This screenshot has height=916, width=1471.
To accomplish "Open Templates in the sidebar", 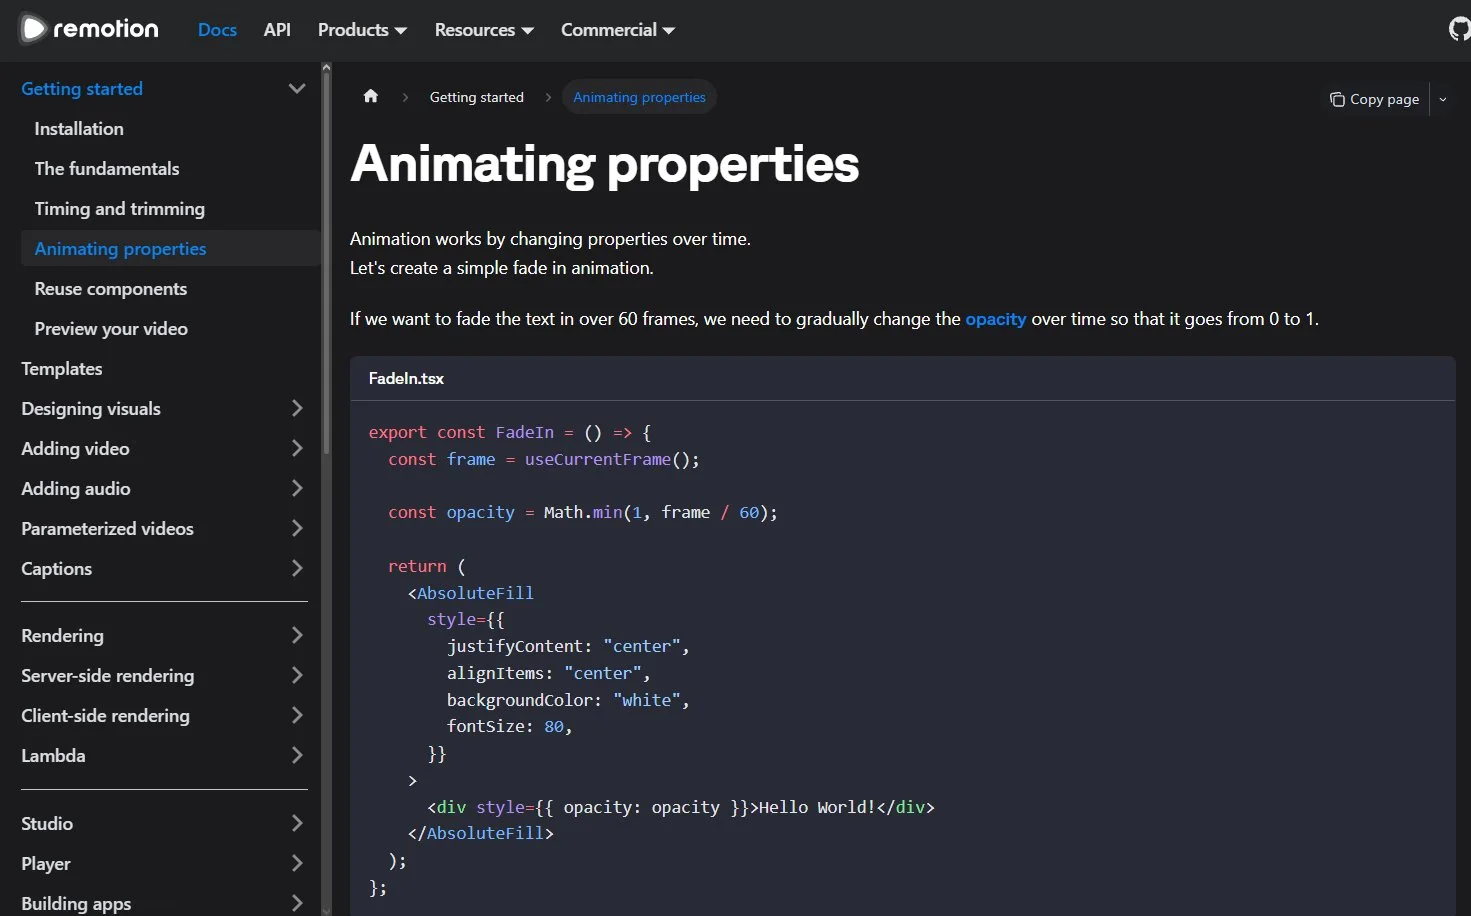I will tap(62, 369).
